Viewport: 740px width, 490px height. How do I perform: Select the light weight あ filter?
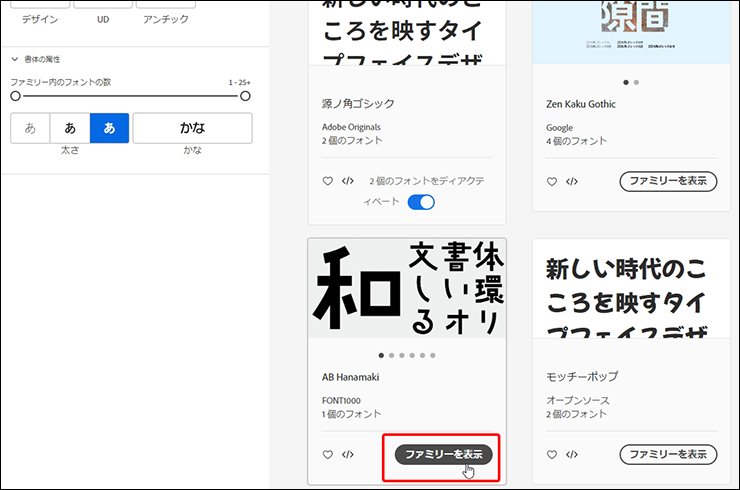click(30, 128)
